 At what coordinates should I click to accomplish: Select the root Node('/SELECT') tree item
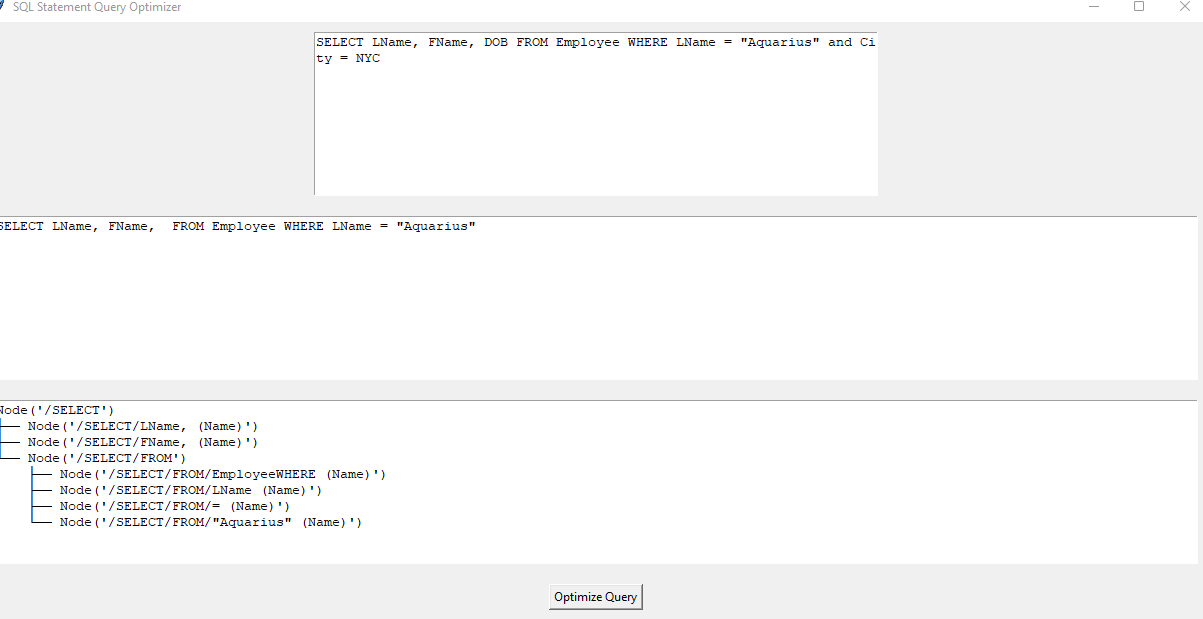tap(55, 409)
